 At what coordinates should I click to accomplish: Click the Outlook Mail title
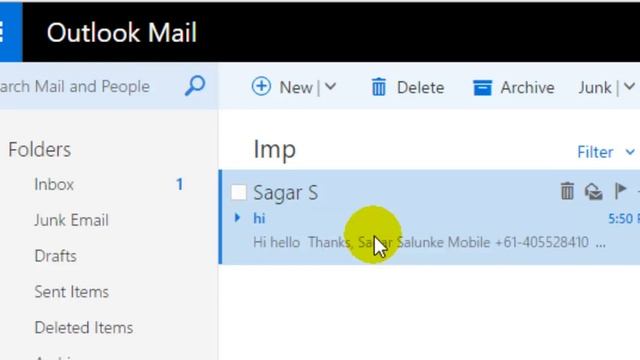[122, 32]
